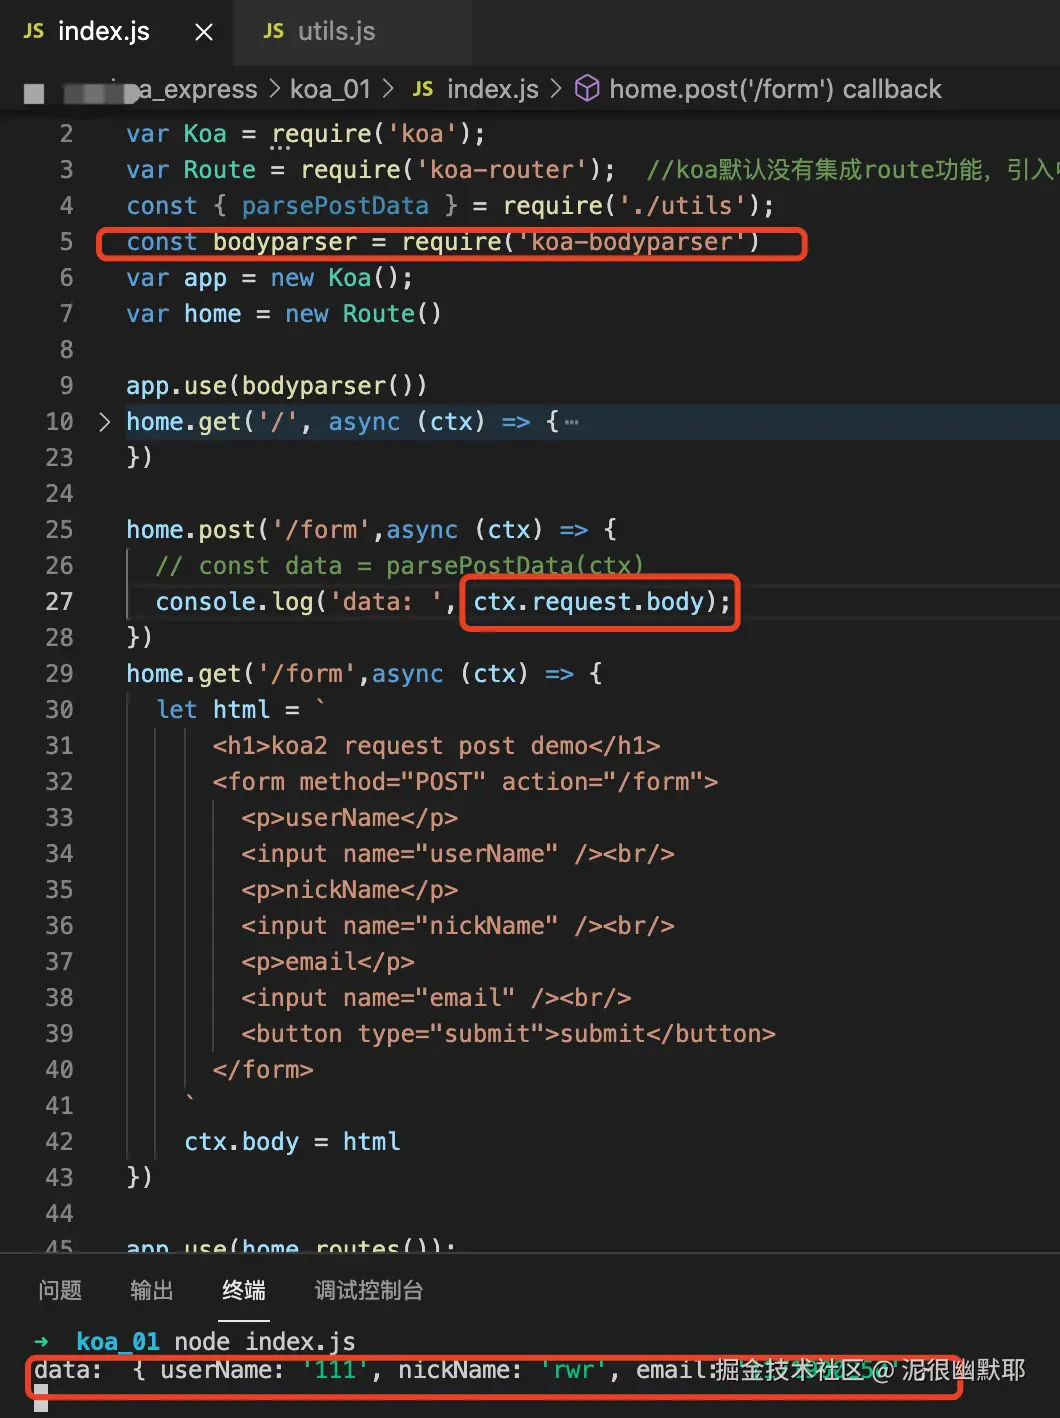Image resolution: width=1060 pixels, height=1418 pixels.
Task: Select the 终端 (Terminal) panel tab
Action: tap(244, 1290)
